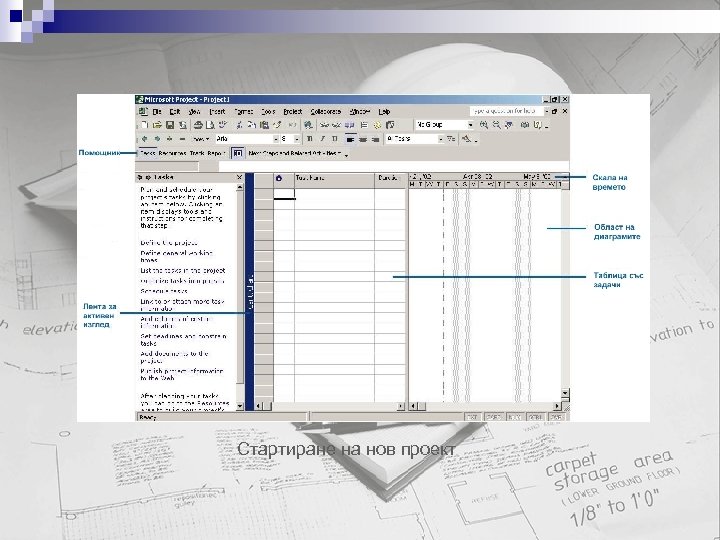Open the File menu
Image resolution: width=720 pixels, height=540 pixels.
point(157,112)
